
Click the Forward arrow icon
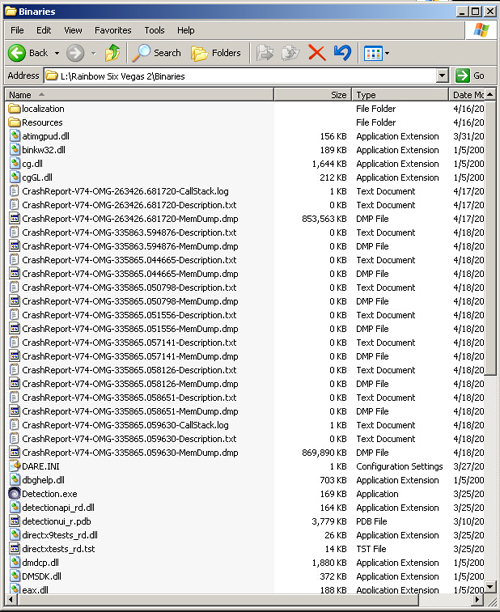(75, 53)
